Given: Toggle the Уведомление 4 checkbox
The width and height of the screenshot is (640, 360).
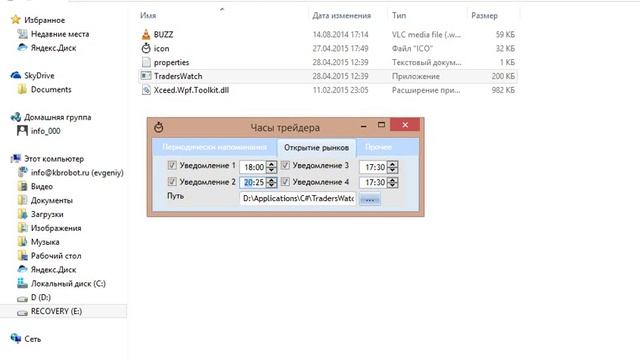Looking at the screenshot, I should [285, 181].
